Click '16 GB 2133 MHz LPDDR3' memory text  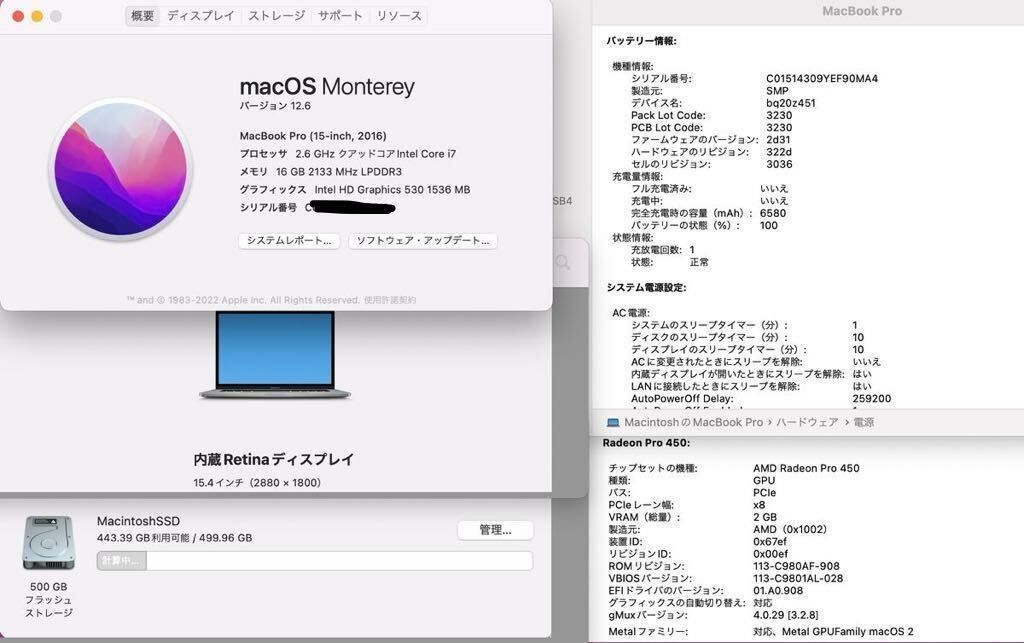click(339, 172)
